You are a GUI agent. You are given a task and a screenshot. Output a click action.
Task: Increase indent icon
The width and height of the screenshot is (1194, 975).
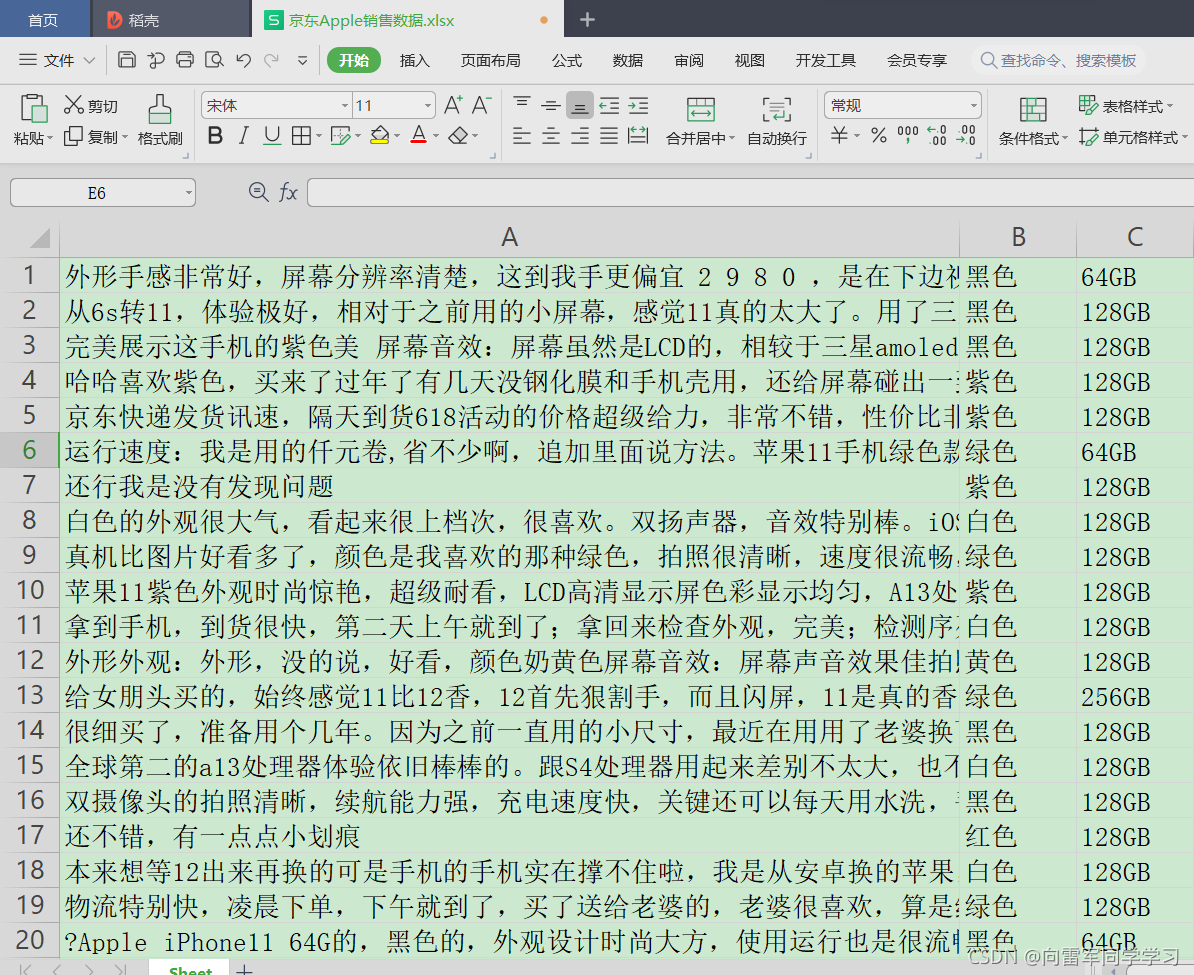638,105
